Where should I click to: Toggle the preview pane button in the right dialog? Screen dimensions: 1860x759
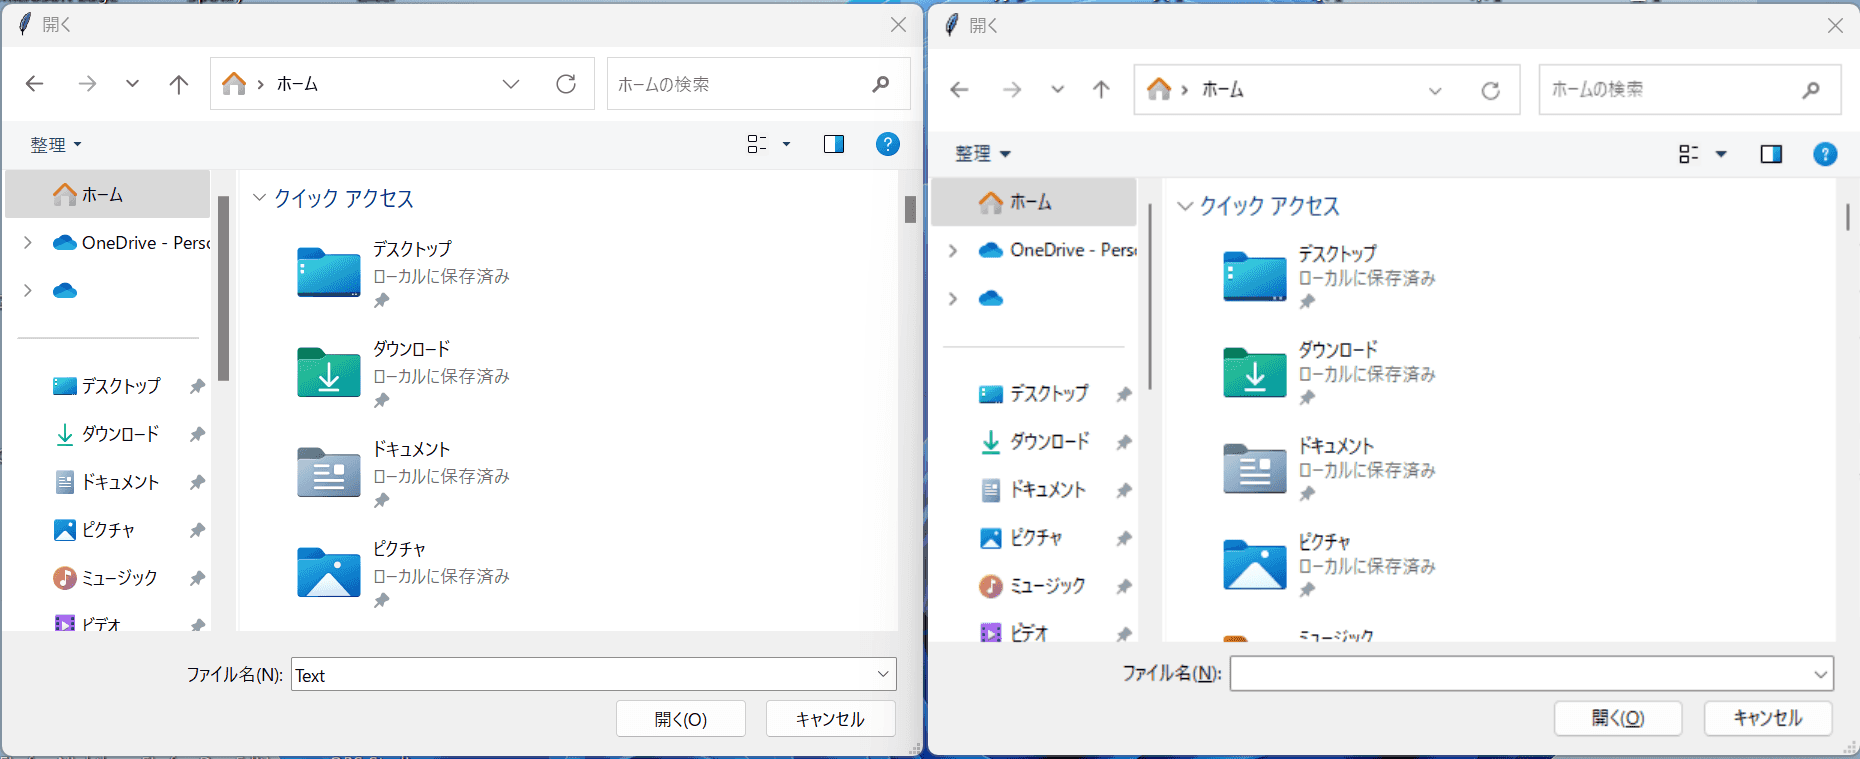(1770, 154)
